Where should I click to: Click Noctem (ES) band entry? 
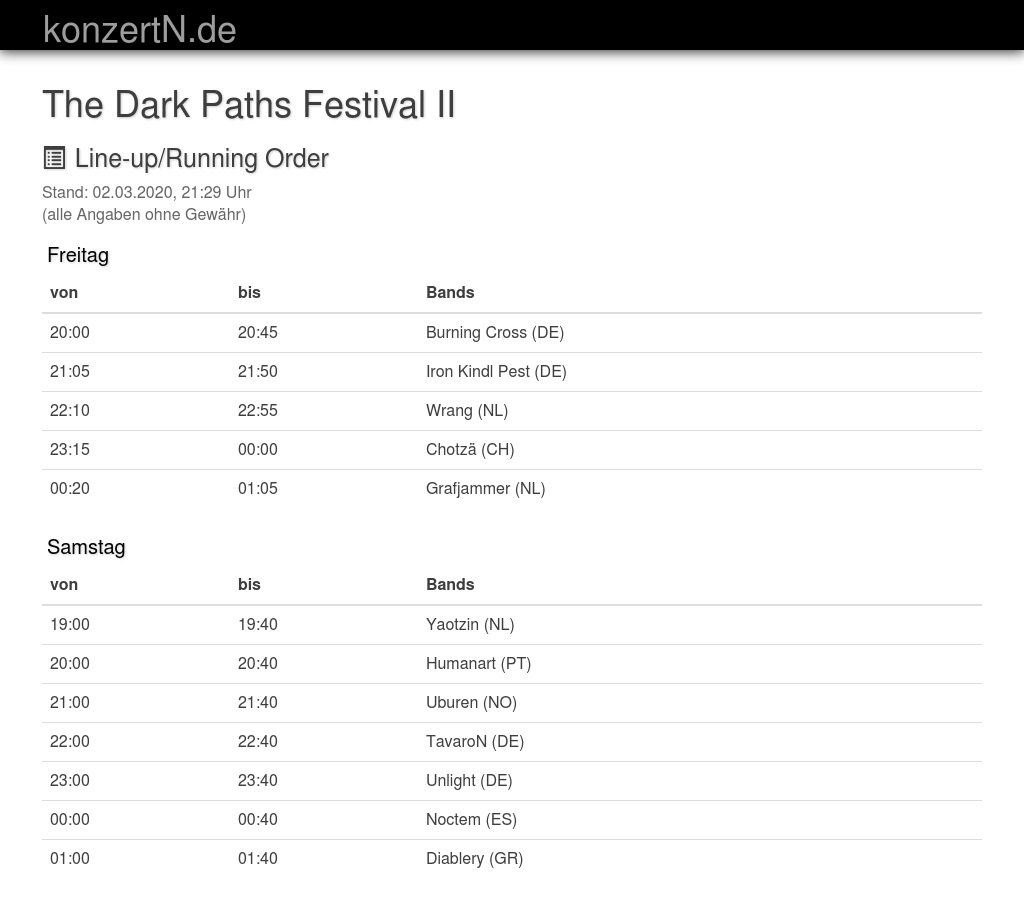pyautogui.click(x=471, y=820)
